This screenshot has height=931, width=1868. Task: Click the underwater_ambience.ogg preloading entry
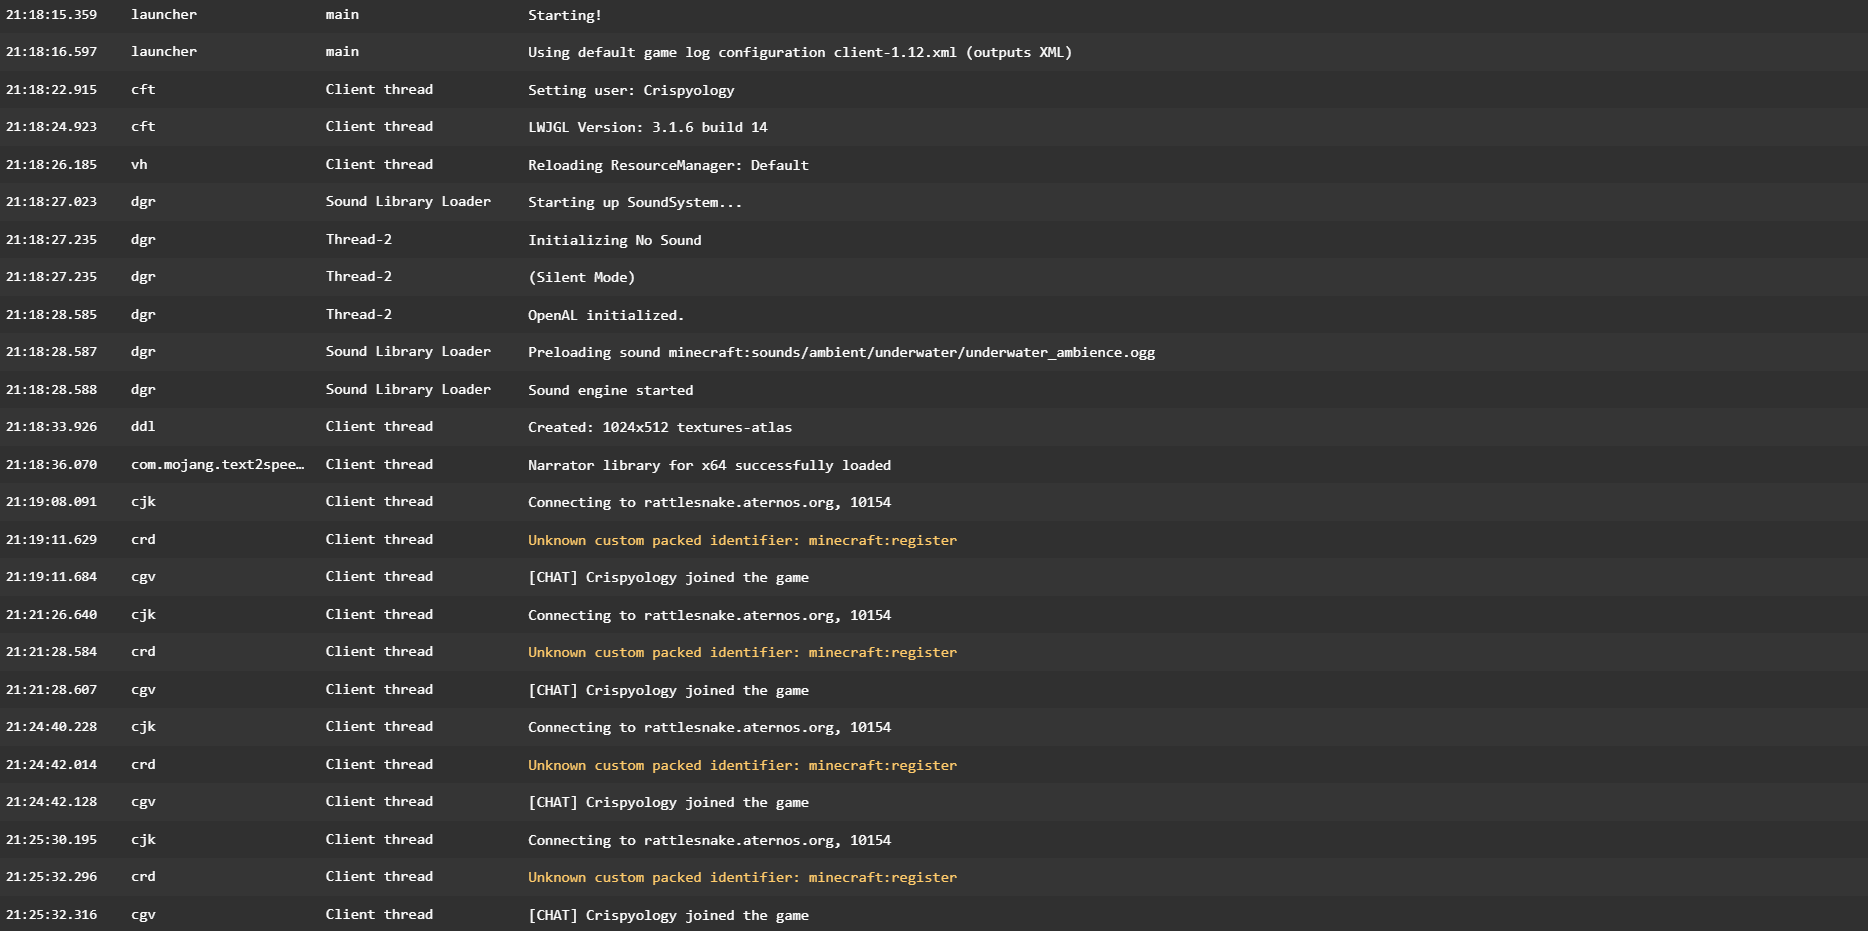point(934,352)
